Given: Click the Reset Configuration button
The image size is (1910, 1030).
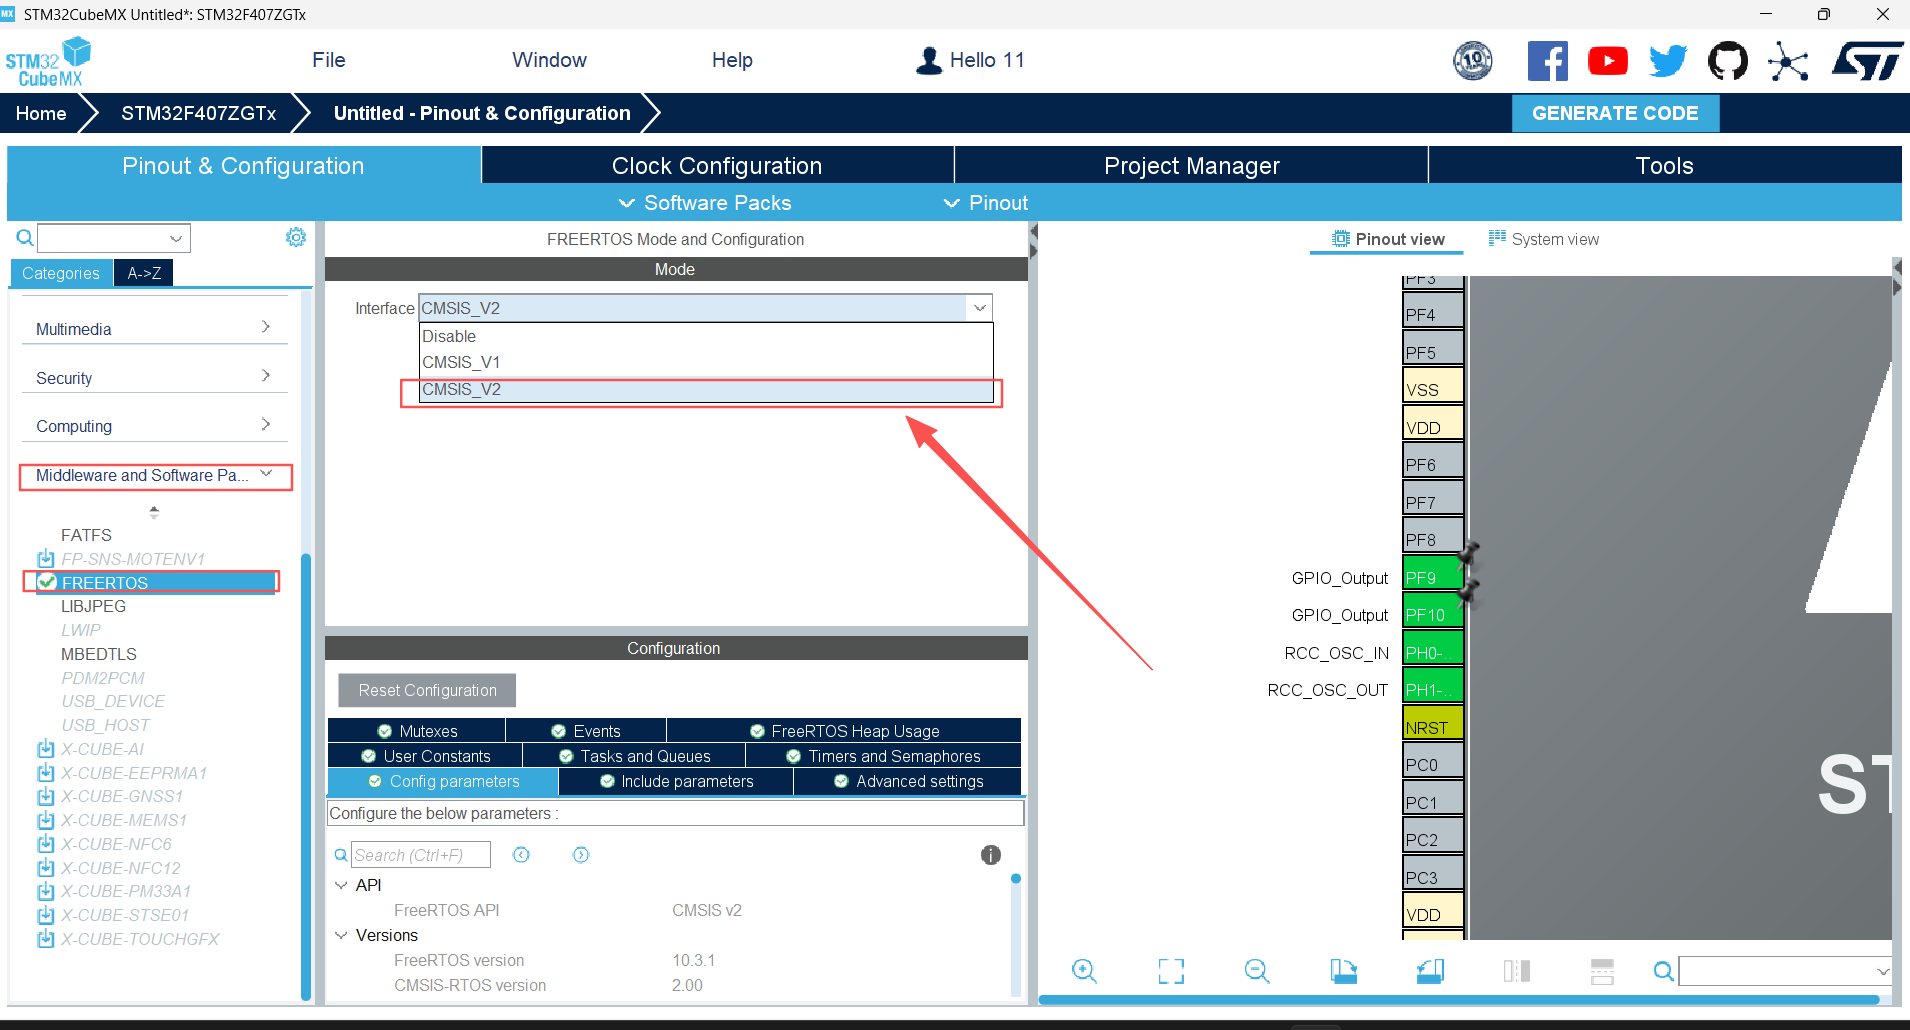Looking at the screenshot, I should (x=427, y=690).
